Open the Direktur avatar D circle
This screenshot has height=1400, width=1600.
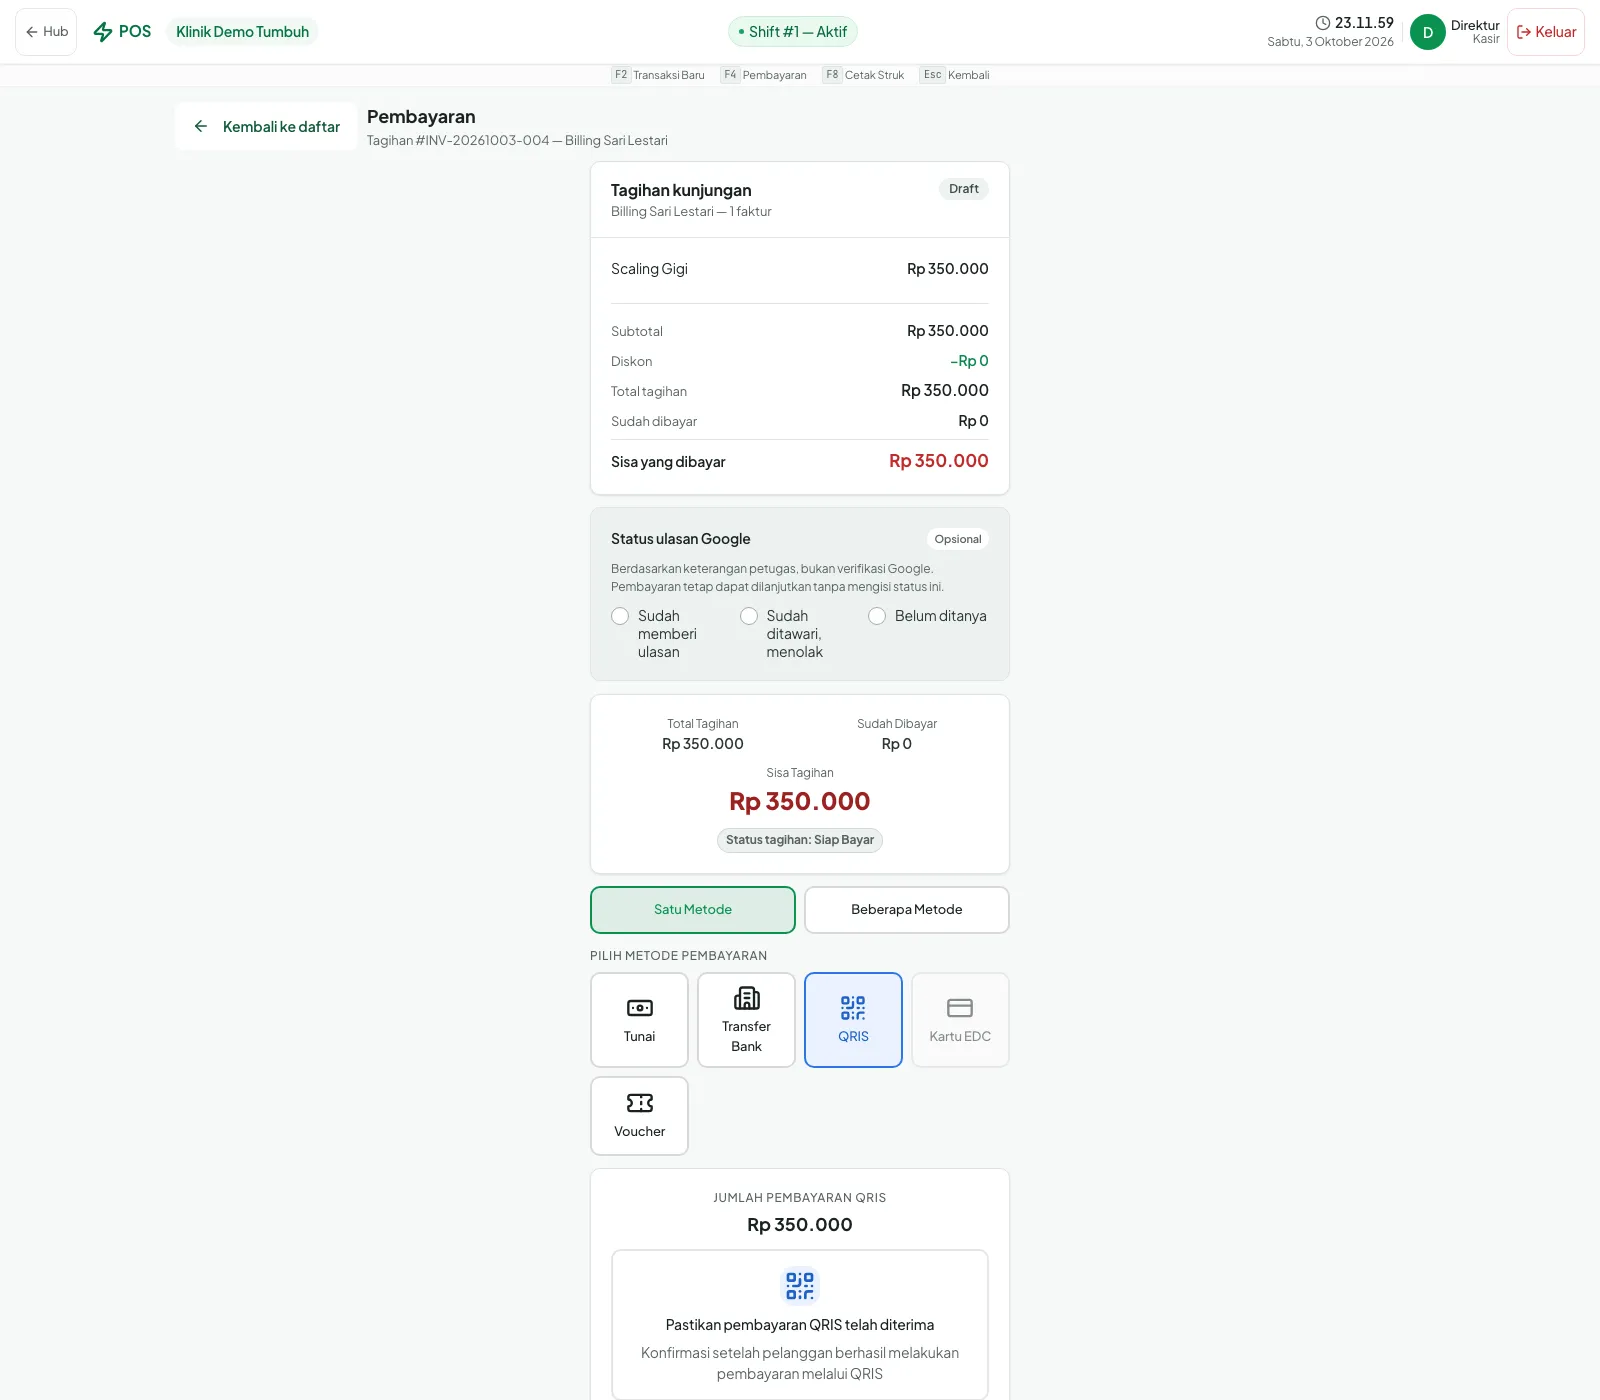[1428, 32]
